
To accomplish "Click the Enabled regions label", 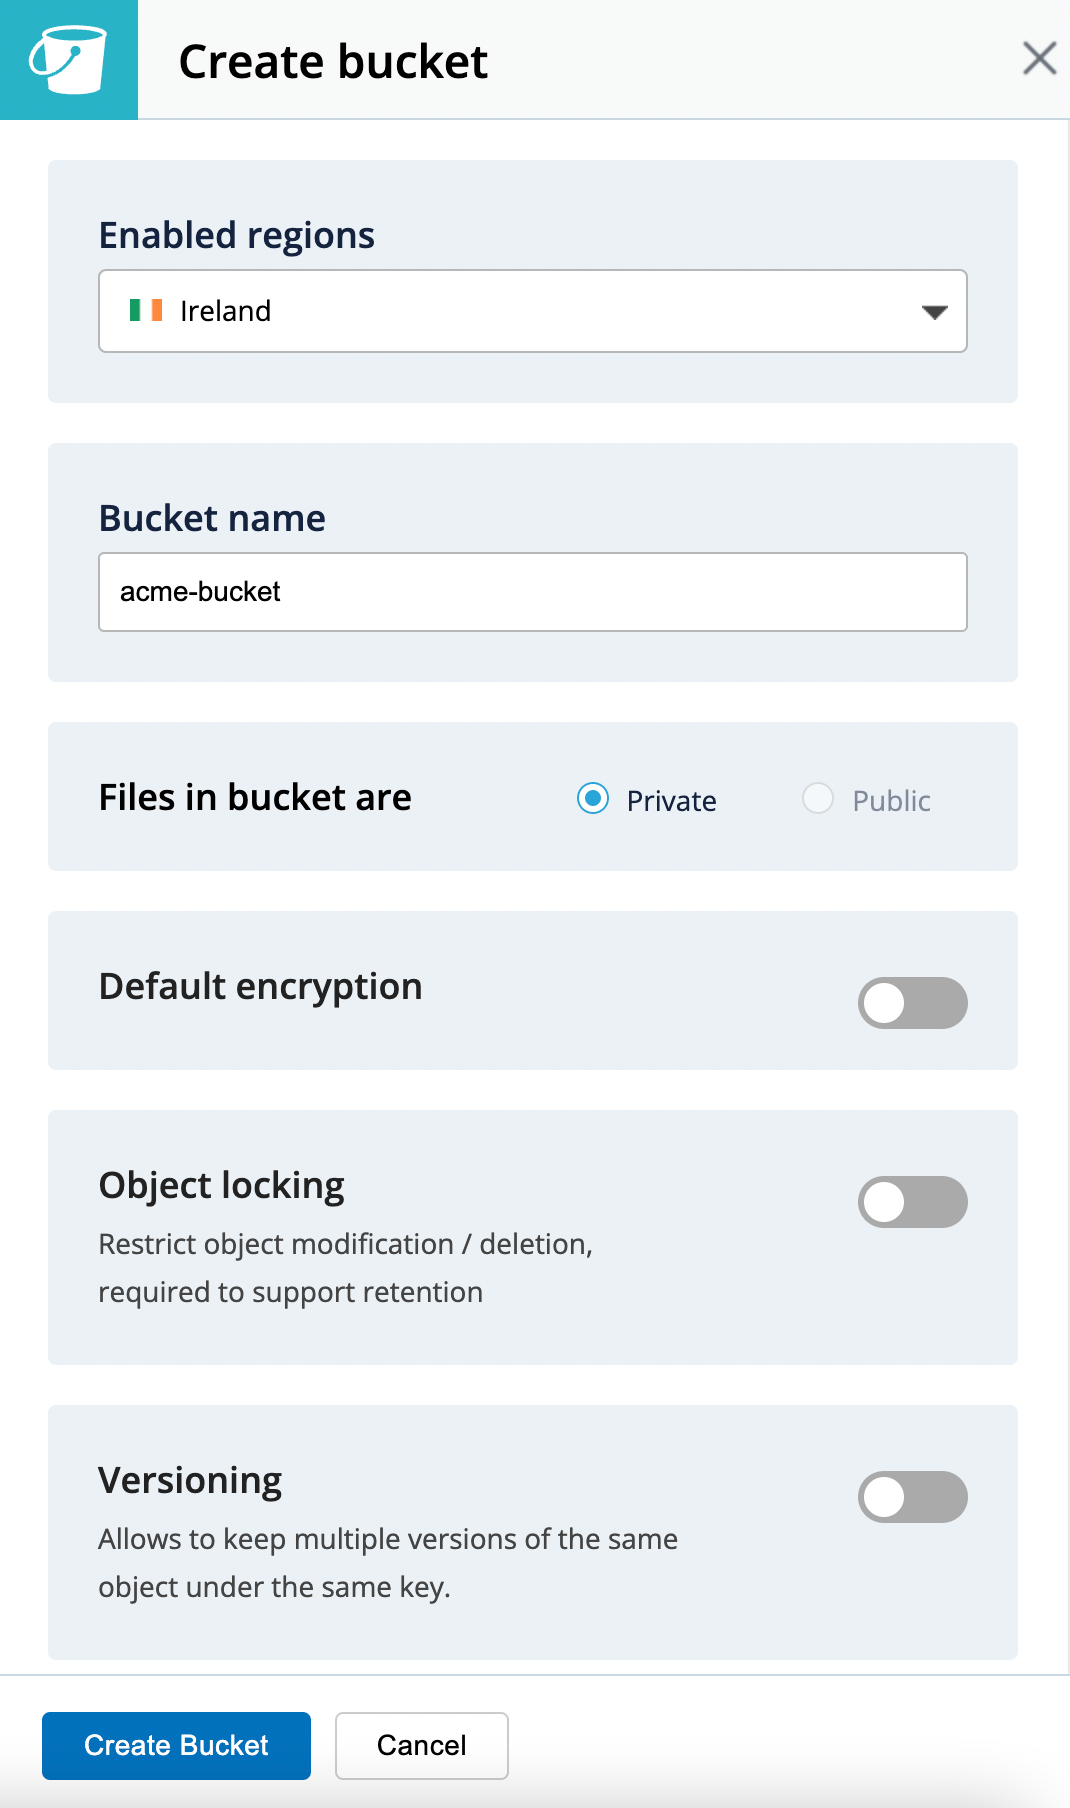I will (x=236, y=234).
